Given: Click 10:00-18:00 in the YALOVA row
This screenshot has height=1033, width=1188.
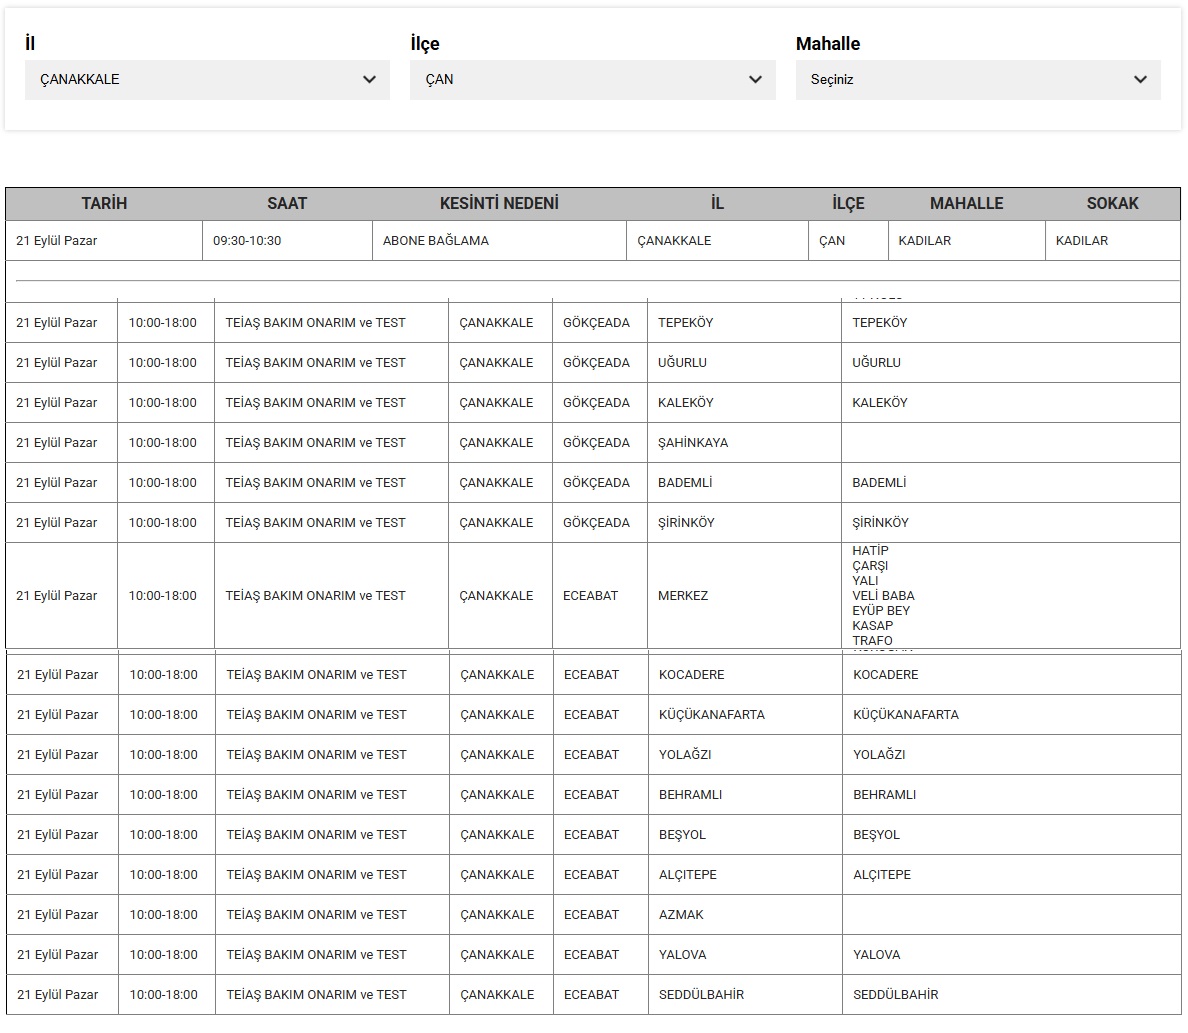Looking at the screenshot, I should [x=164, y=956].
